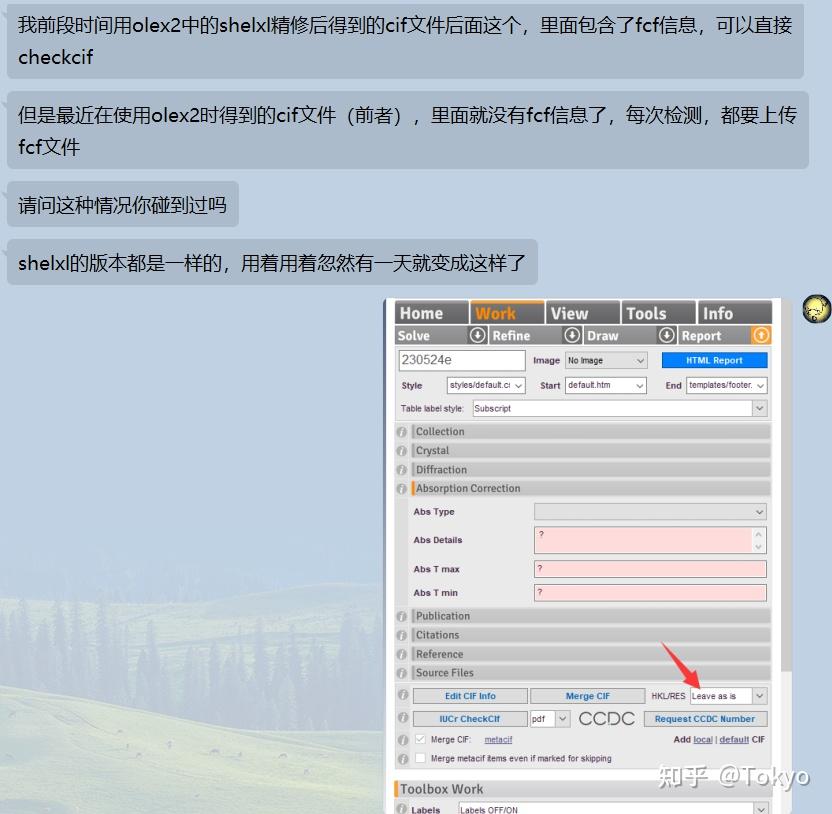Enable merging metacif items marked for skipping
This screenshot has height=814, width=832.
click(x=420, y=758)
